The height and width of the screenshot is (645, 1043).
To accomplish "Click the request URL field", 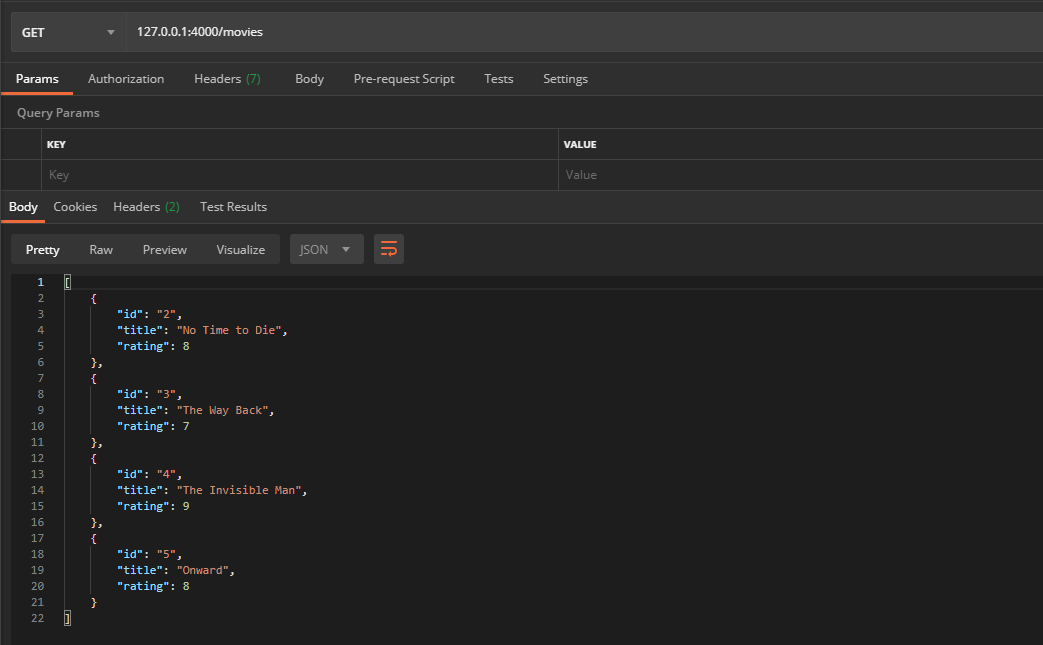I will pyautogui.click(x=580, y=32).
